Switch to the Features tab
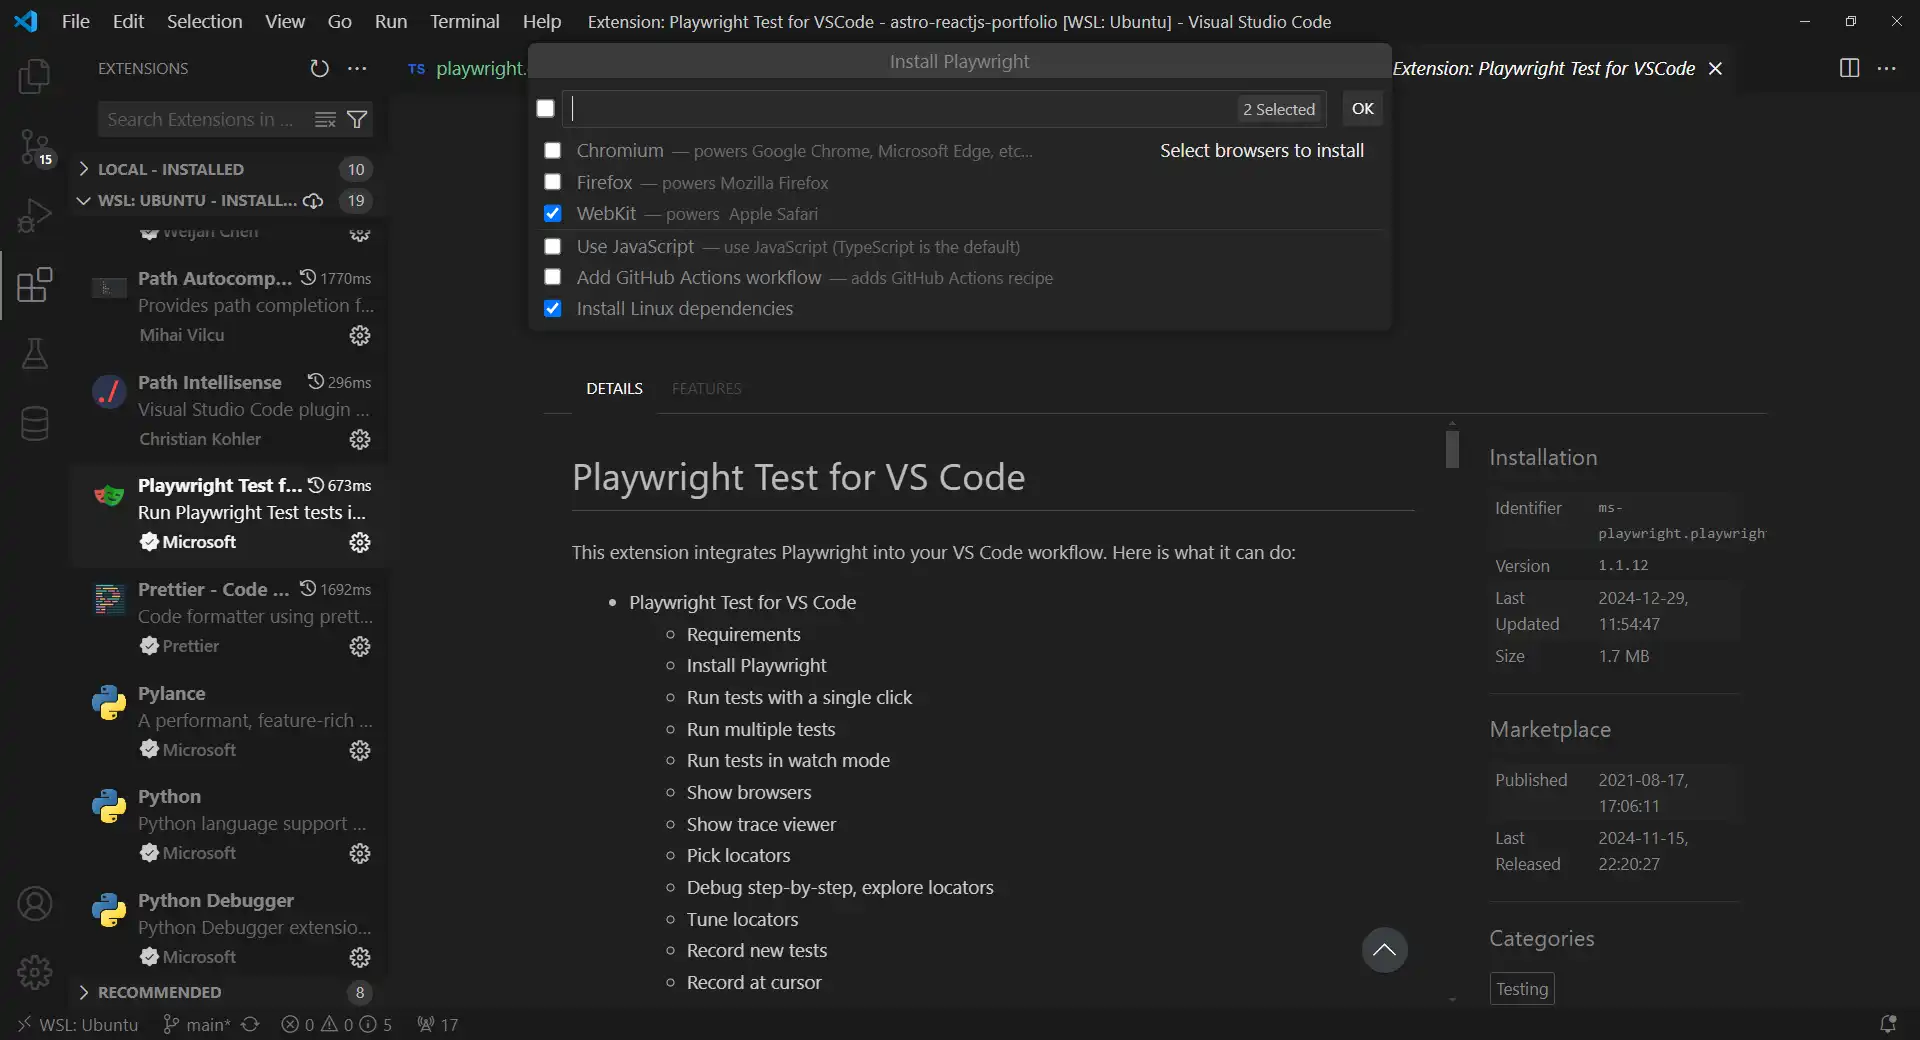1920x1040 pixels. [707, 388]
